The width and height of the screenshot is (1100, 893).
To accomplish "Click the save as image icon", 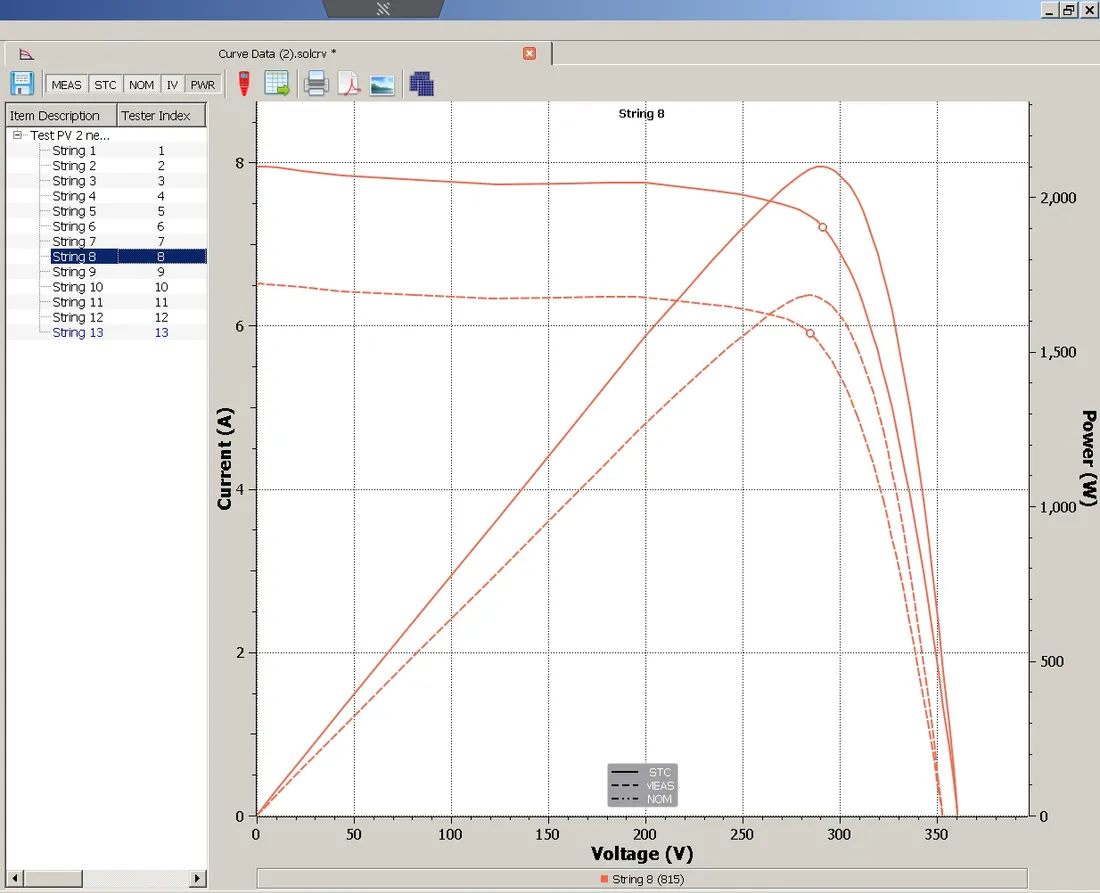I will tap(382, 85).
